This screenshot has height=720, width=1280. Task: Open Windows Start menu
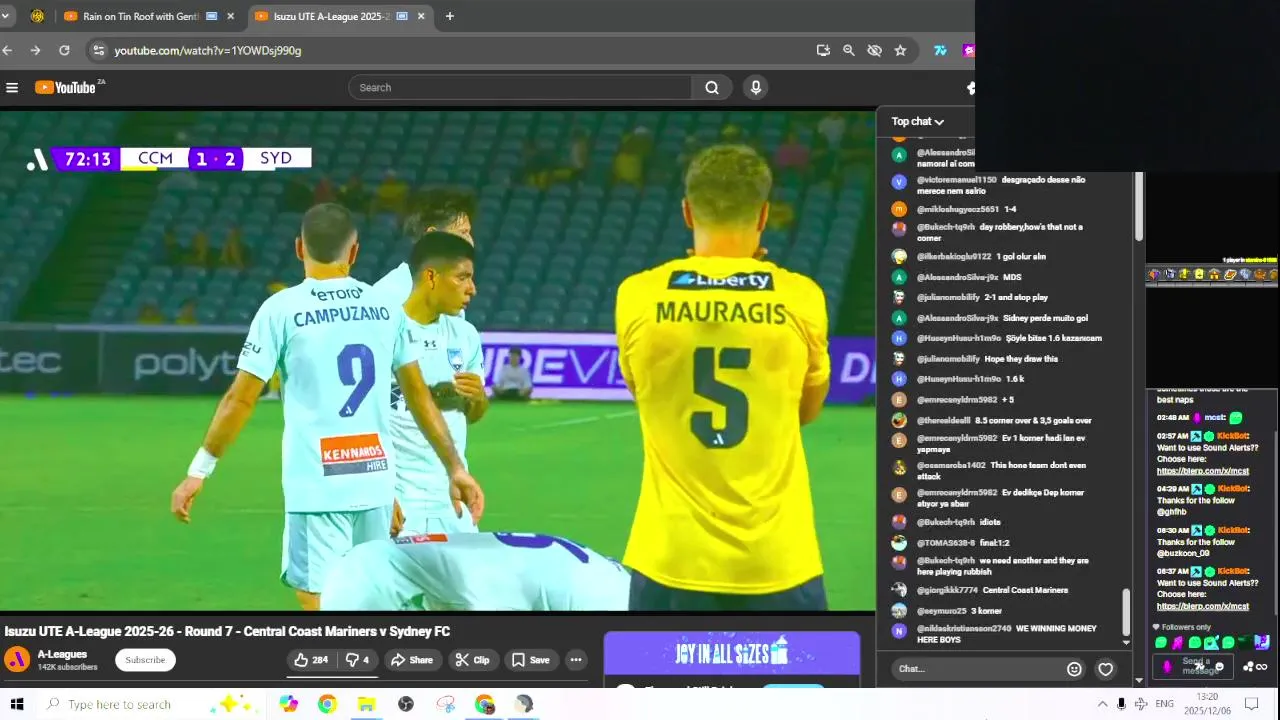pyautogui.click(x=17, y=704)
